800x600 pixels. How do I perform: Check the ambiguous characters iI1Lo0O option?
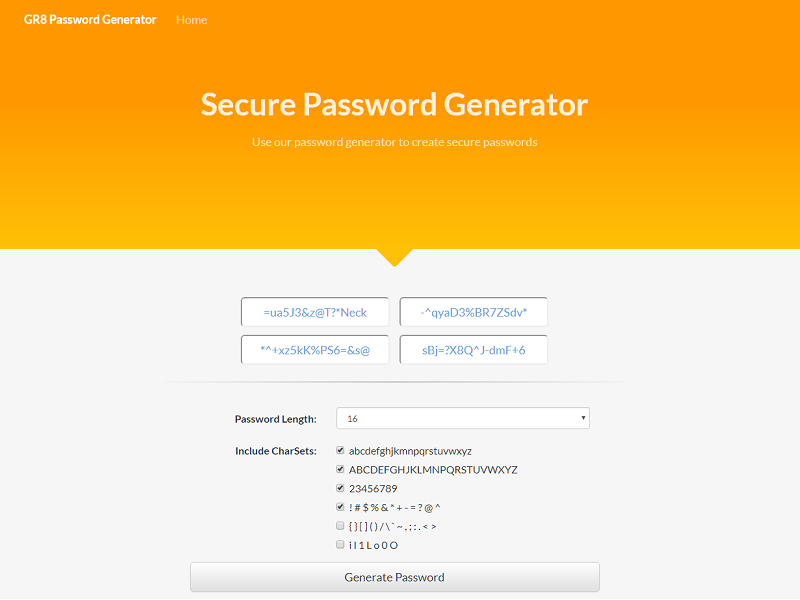[340, 544]
